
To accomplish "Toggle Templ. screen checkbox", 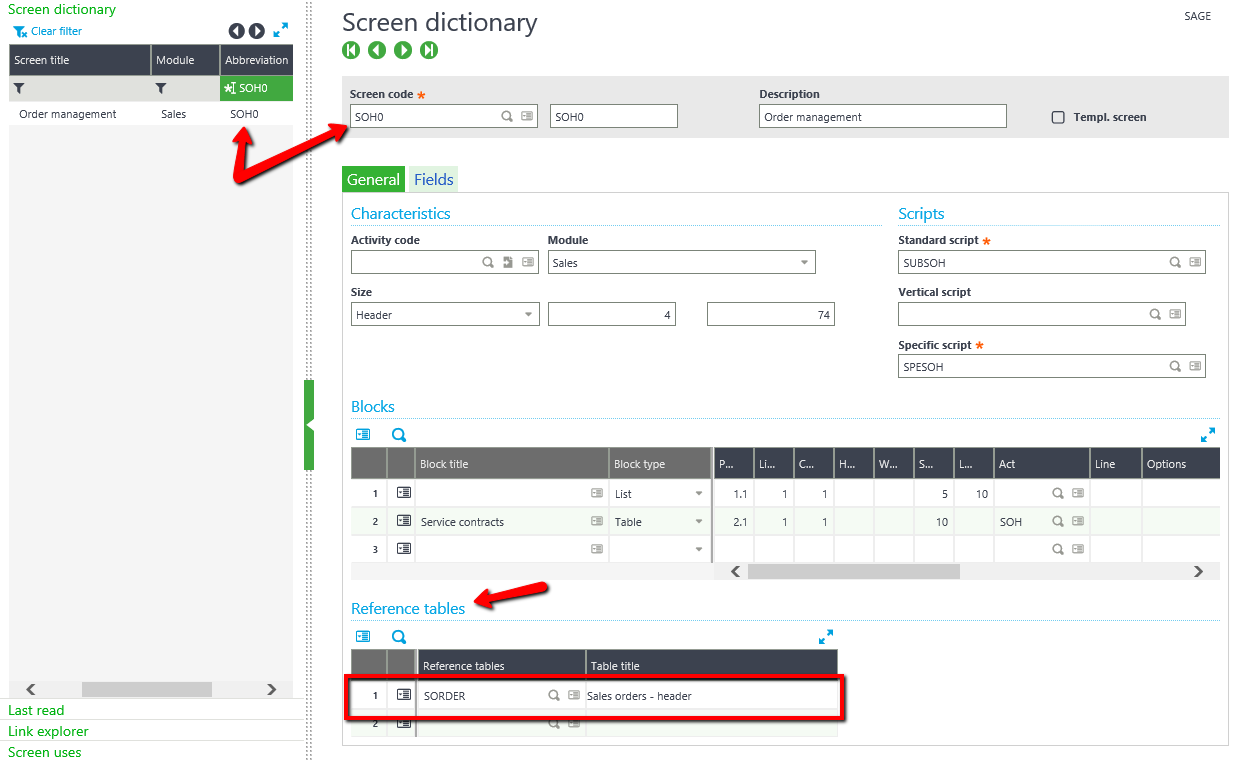I will 1058,117.
